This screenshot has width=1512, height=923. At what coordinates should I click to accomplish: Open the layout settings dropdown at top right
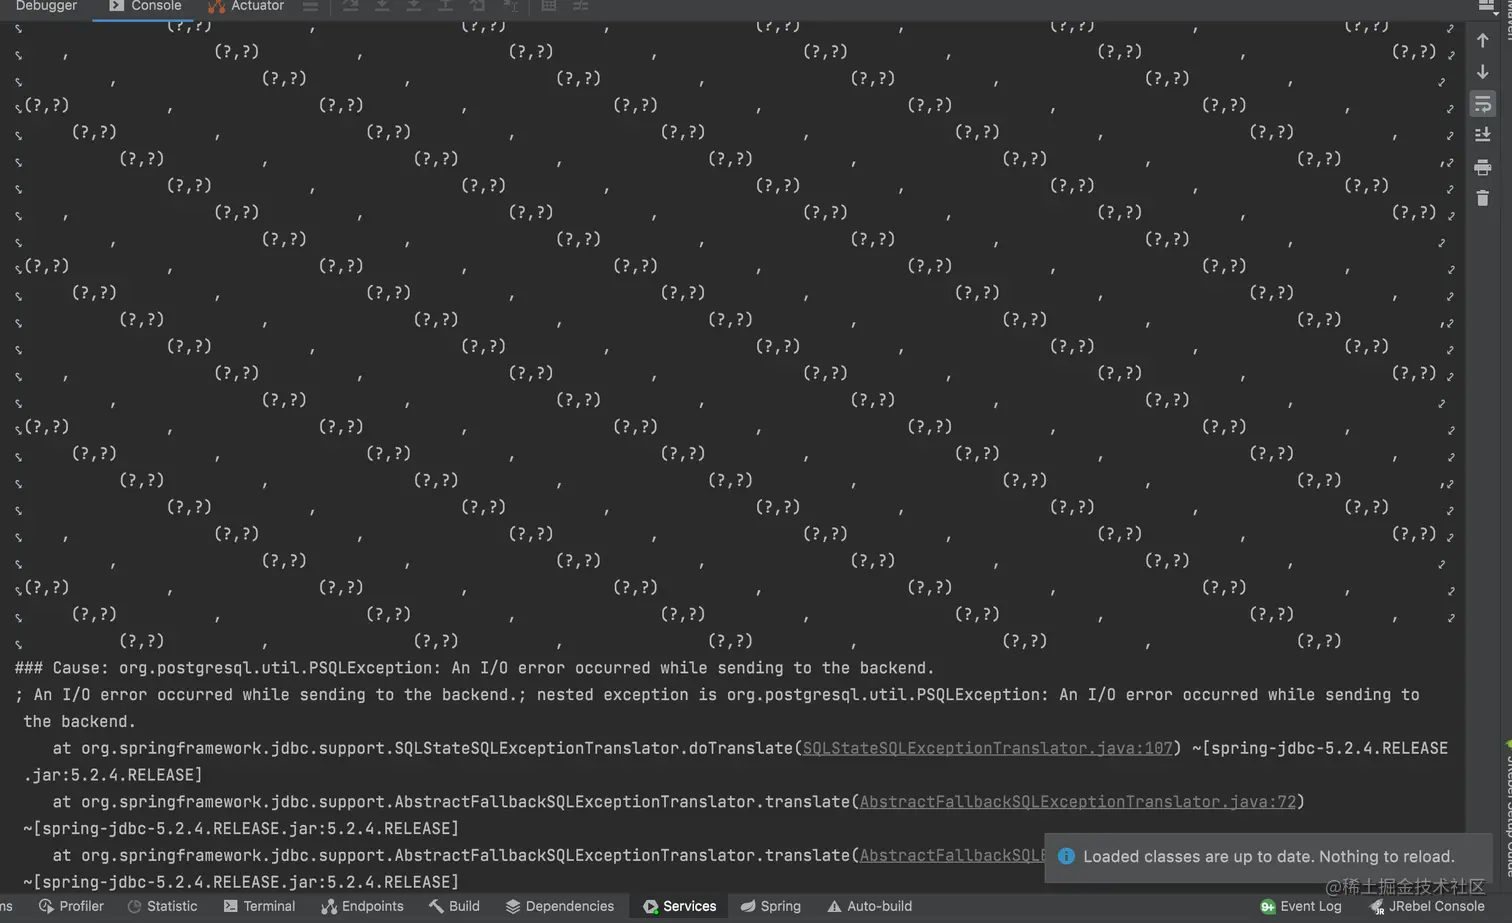[1486, 5]
